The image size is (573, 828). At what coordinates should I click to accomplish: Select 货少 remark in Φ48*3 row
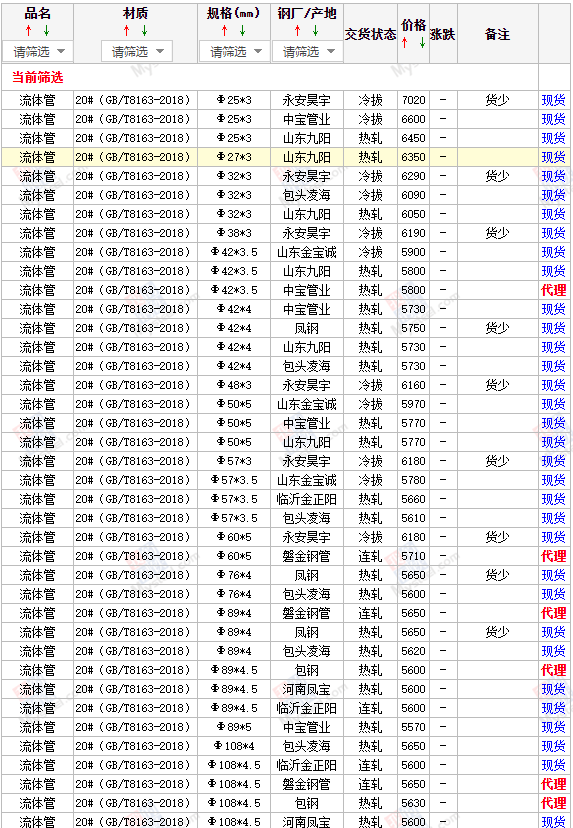497,385
